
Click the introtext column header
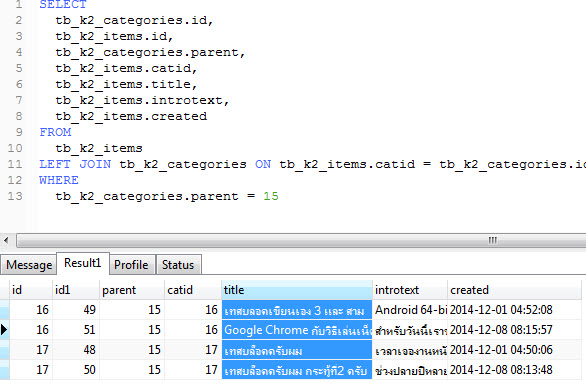click(x=410, y=290)
